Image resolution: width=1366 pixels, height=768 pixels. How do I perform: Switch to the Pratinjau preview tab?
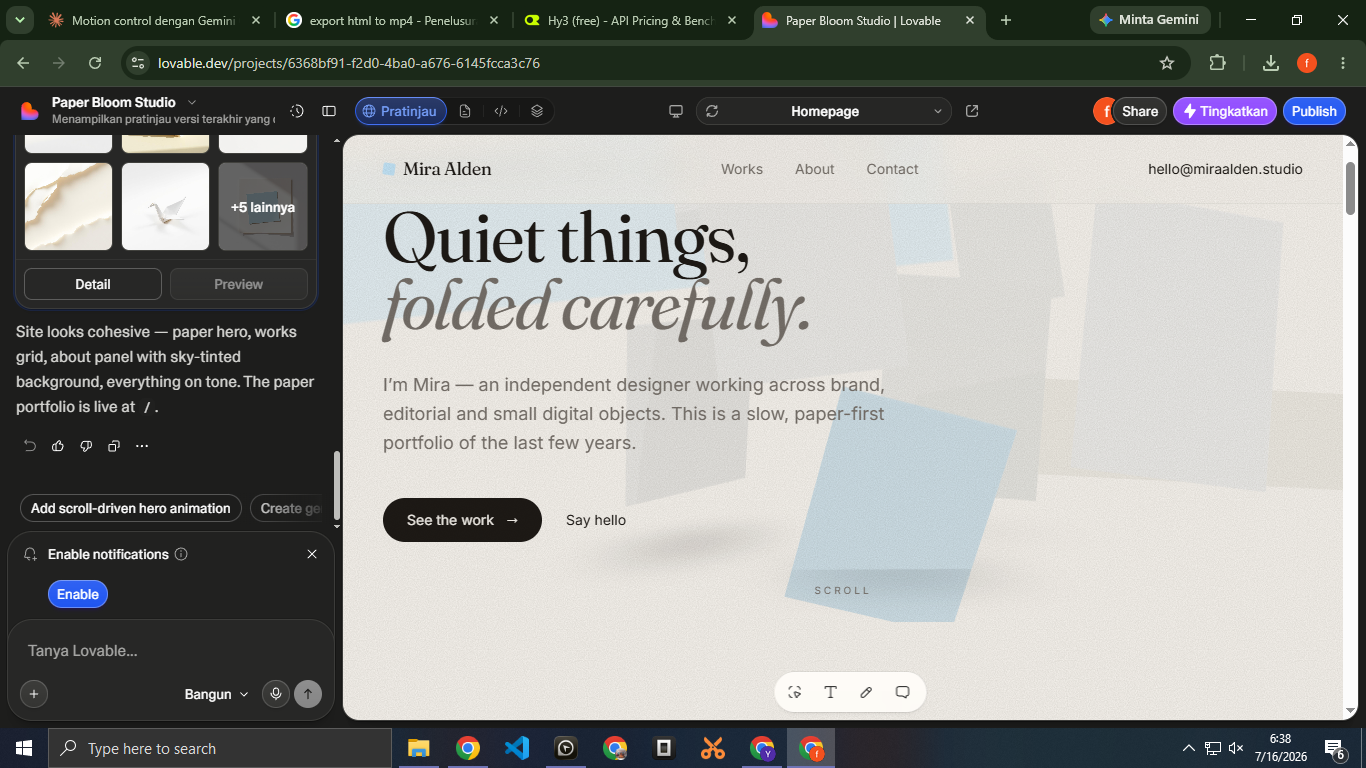click(x=400, y=111)
